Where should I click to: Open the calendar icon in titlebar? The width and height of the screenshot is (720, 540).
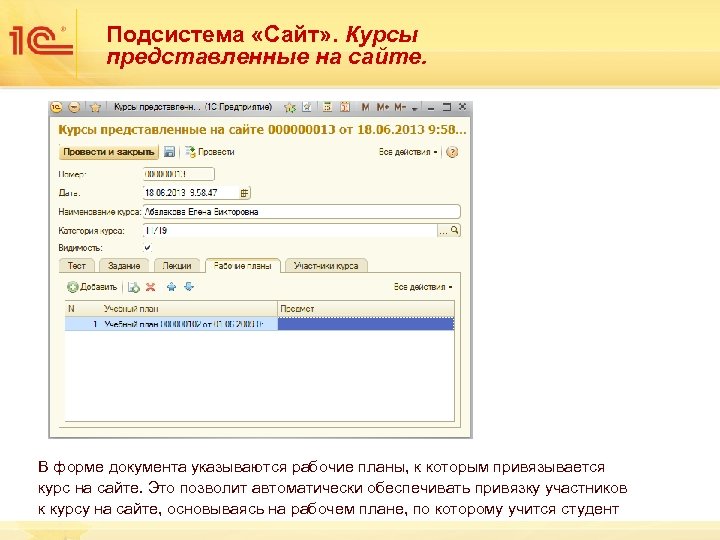[x=345, y=107]
